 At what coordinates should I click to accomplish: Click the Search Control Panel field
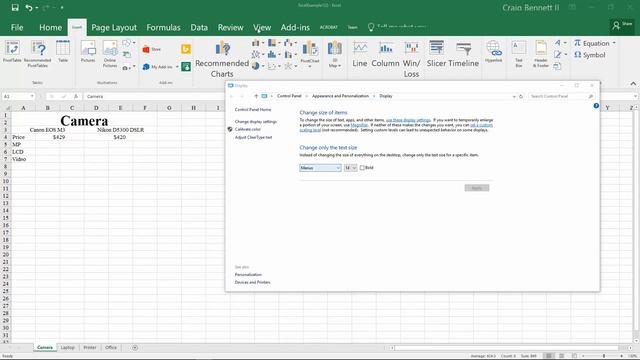point(561,96)
